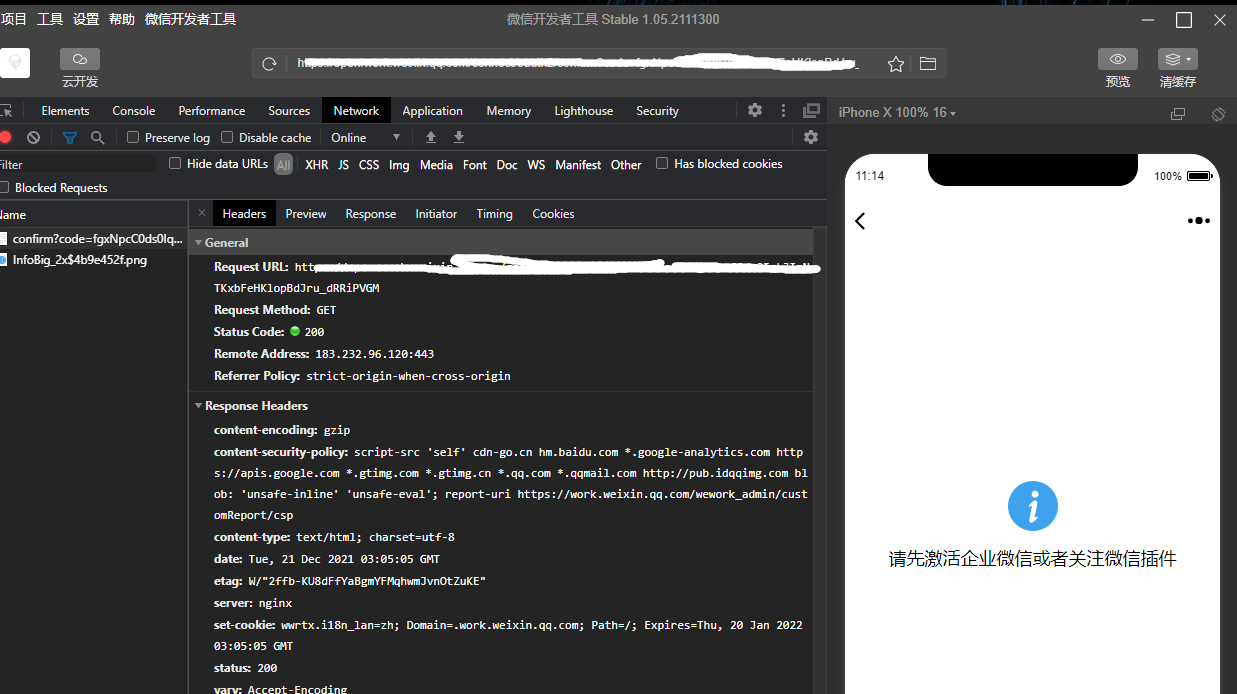Enable the Disable cache checkbox

[227, 137]
